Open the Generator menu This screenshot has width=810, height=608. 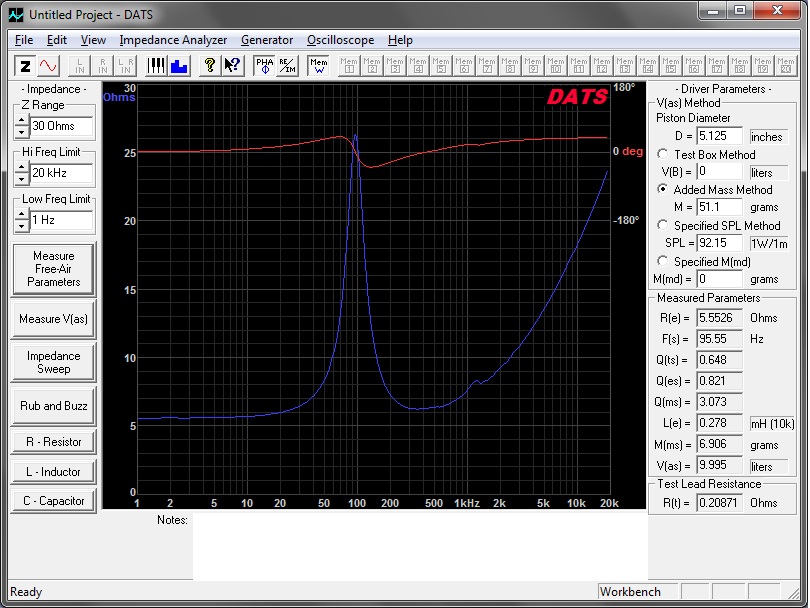(267, 40)
